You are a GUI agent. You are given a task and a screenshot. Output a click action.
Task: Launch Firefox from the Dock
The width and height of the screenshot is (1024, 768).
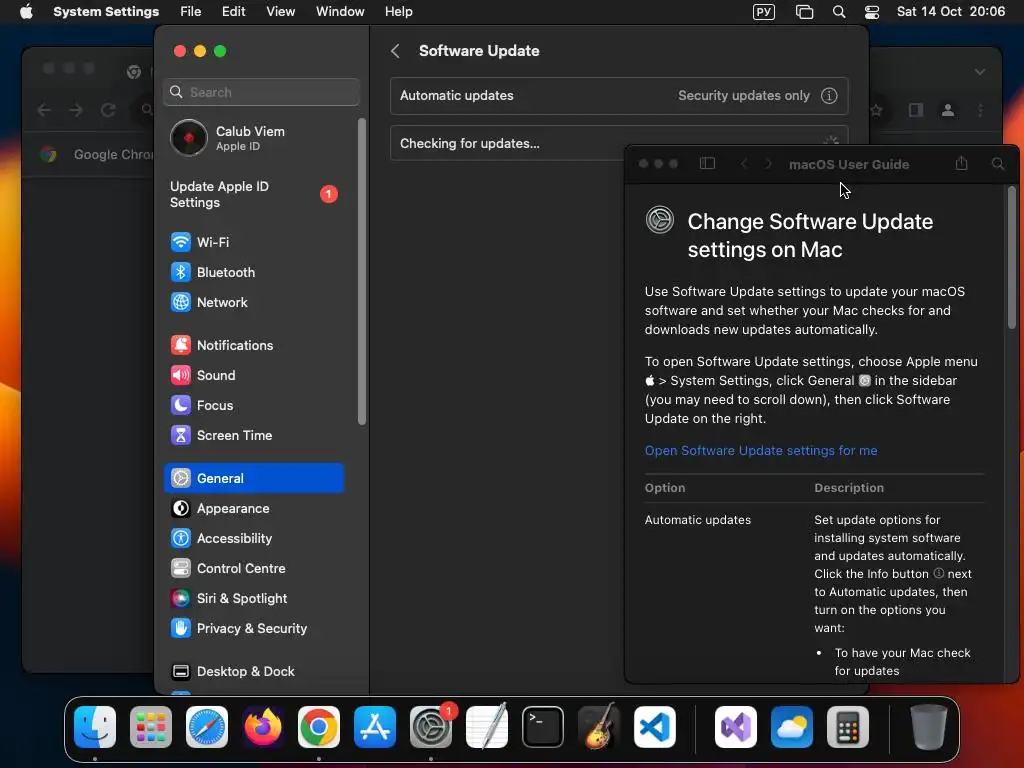(x=263, y=727)
